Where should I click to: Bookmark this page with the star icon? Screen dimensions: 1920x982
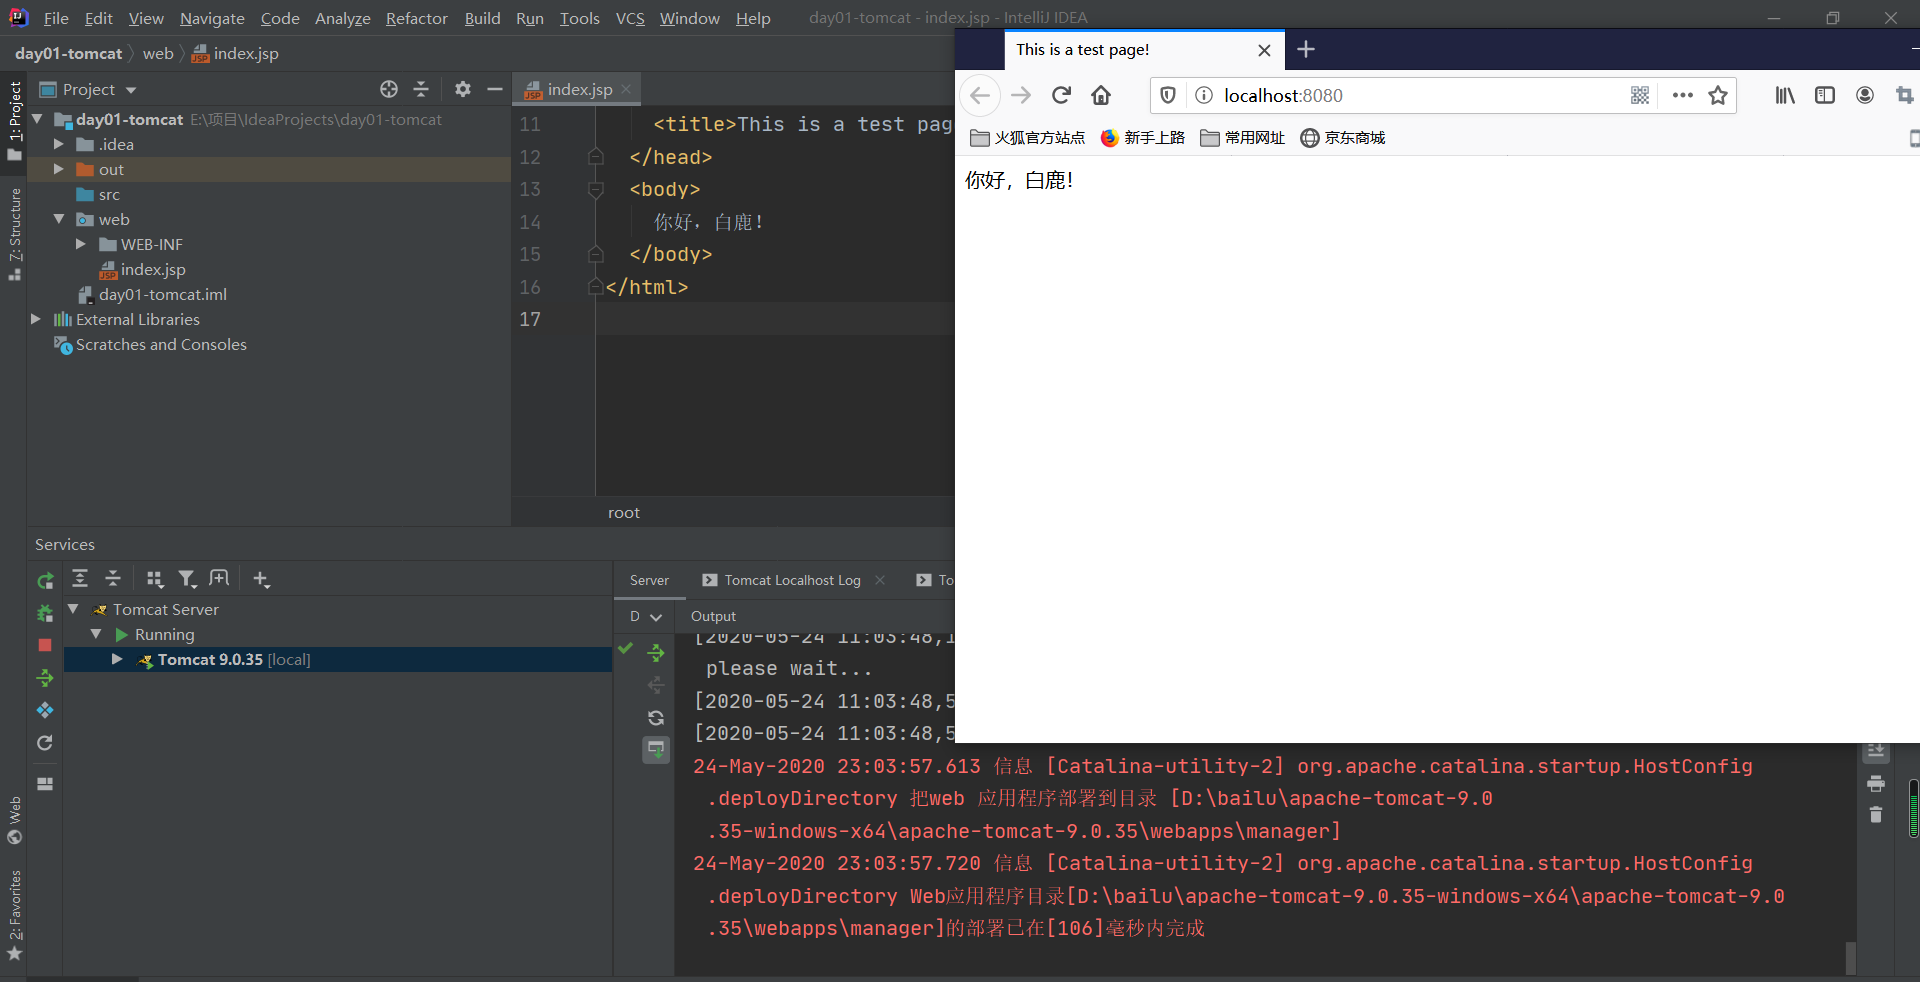pyautogui.click(x=1718, y=95)
